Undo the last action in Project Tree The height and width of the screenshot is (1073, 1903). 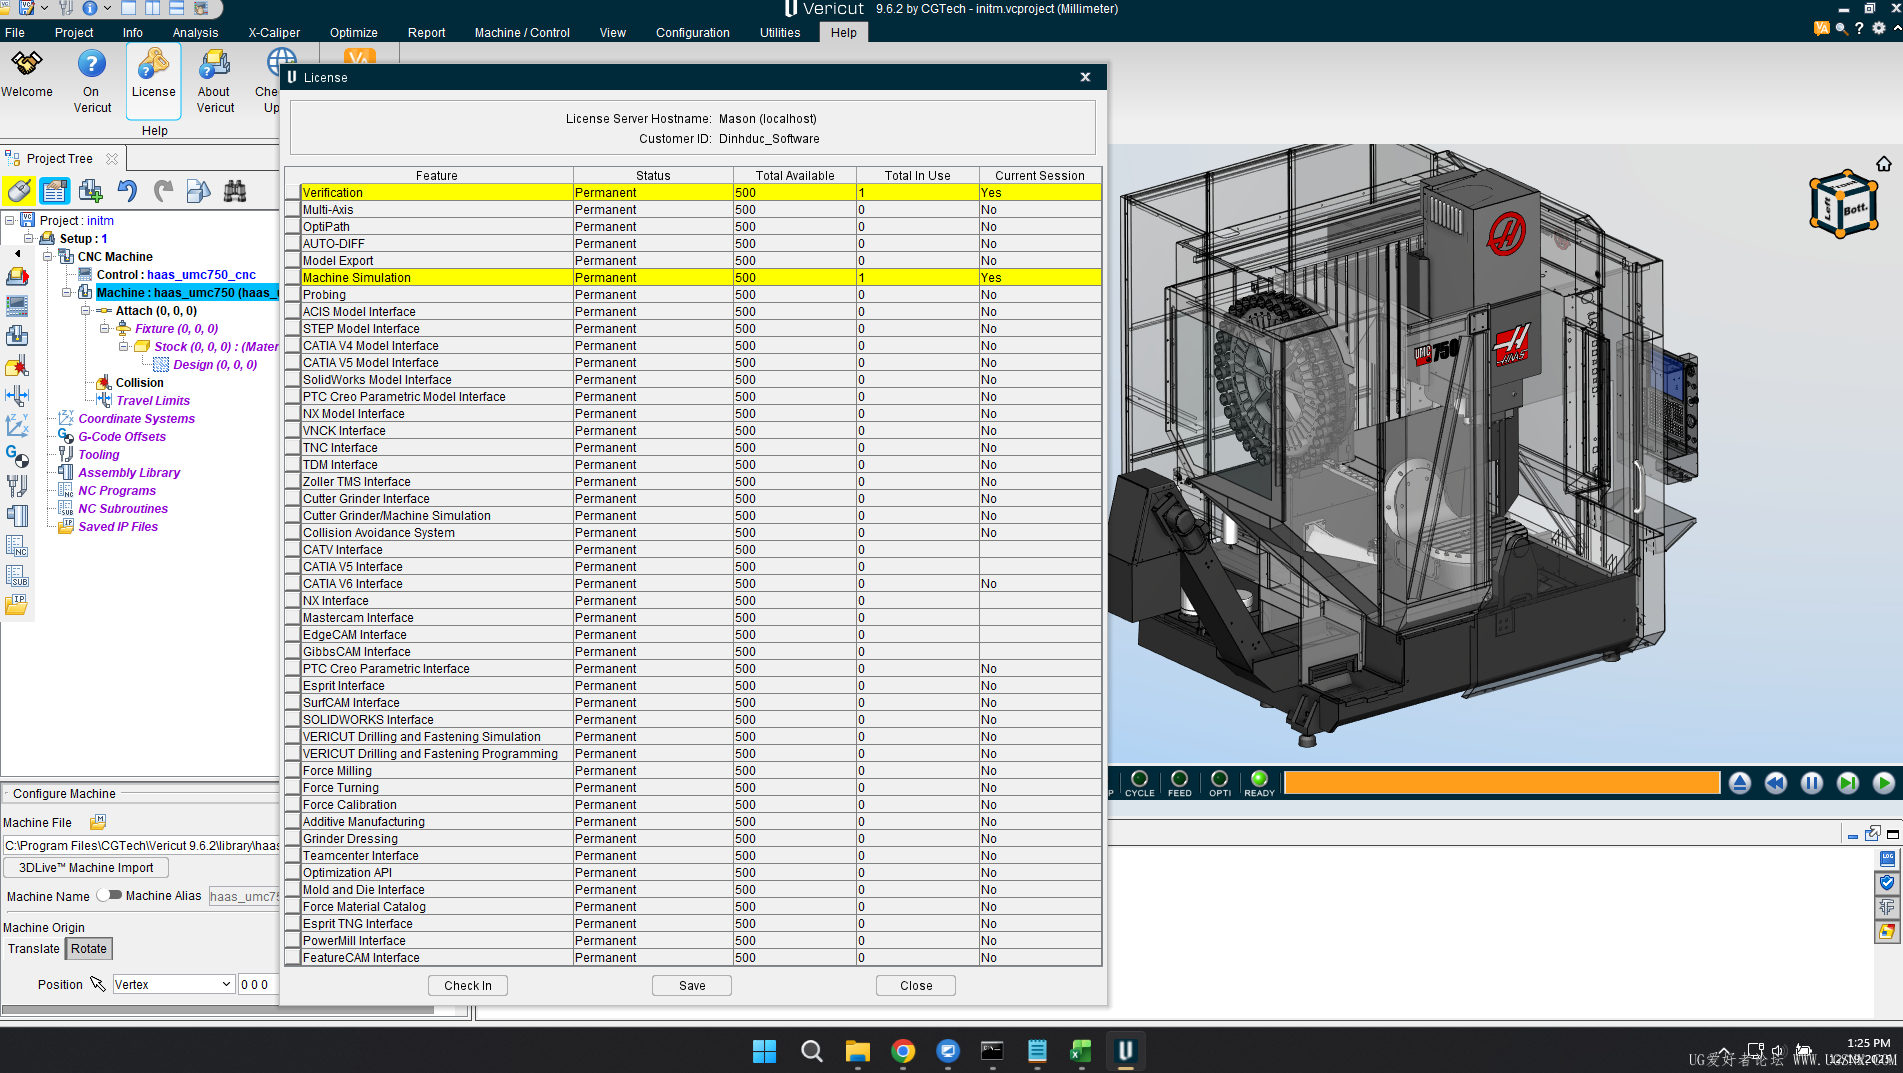click(x=127, y=191)
